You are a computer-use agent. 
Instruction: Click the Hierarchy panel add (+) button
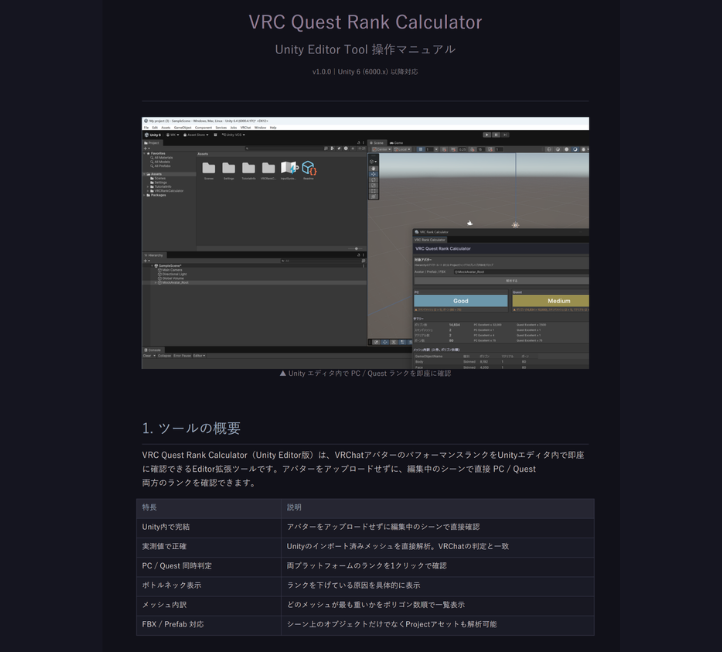146,261
